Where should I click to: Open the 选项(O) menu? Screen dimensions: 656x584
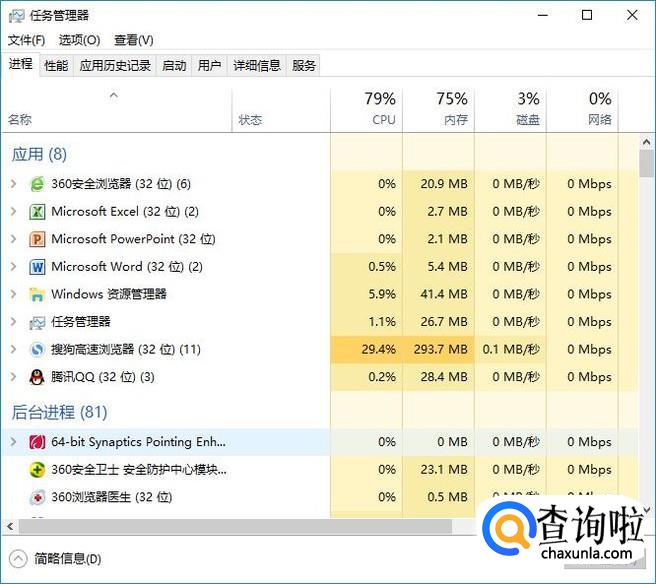tap(79, 40)
